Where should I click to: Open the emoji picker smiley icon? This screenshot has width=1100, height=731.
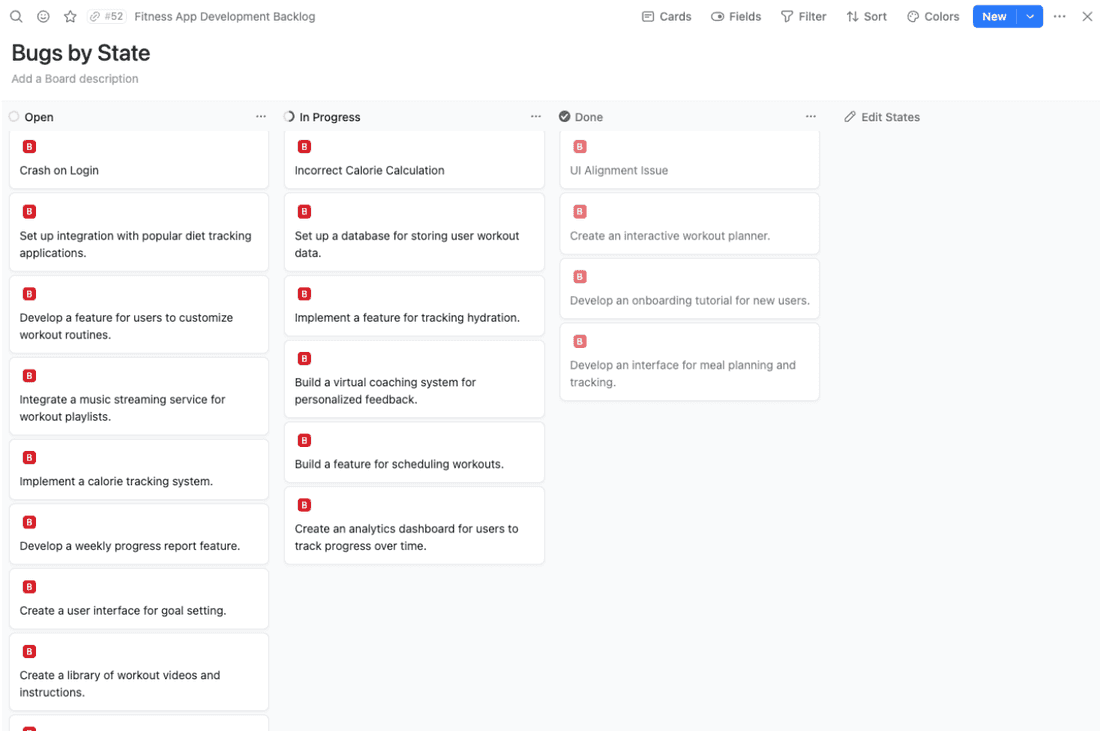[43, 16]
